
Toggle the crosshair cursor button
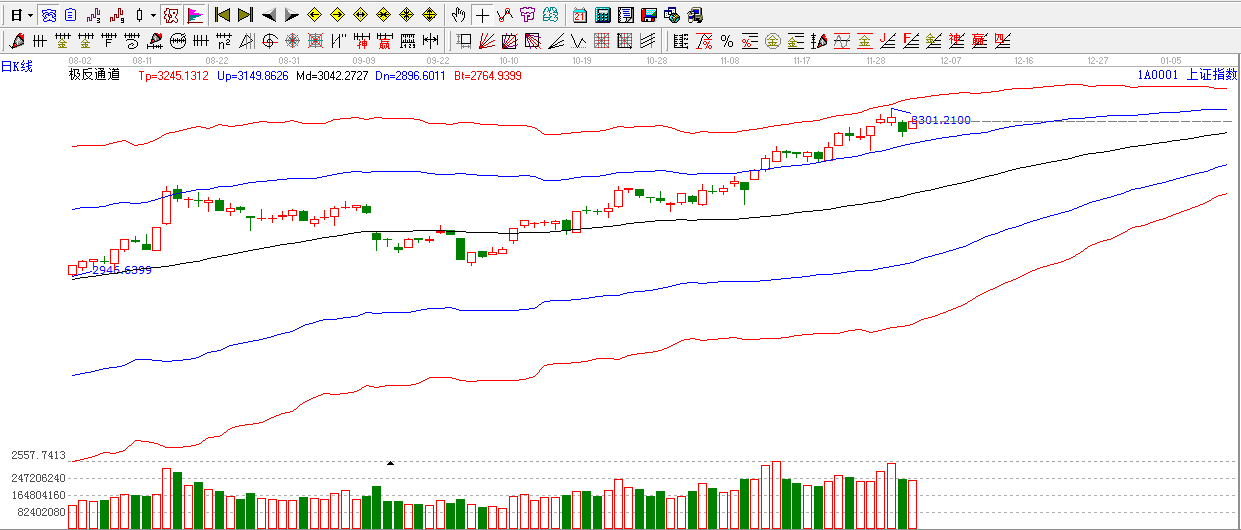482,15
